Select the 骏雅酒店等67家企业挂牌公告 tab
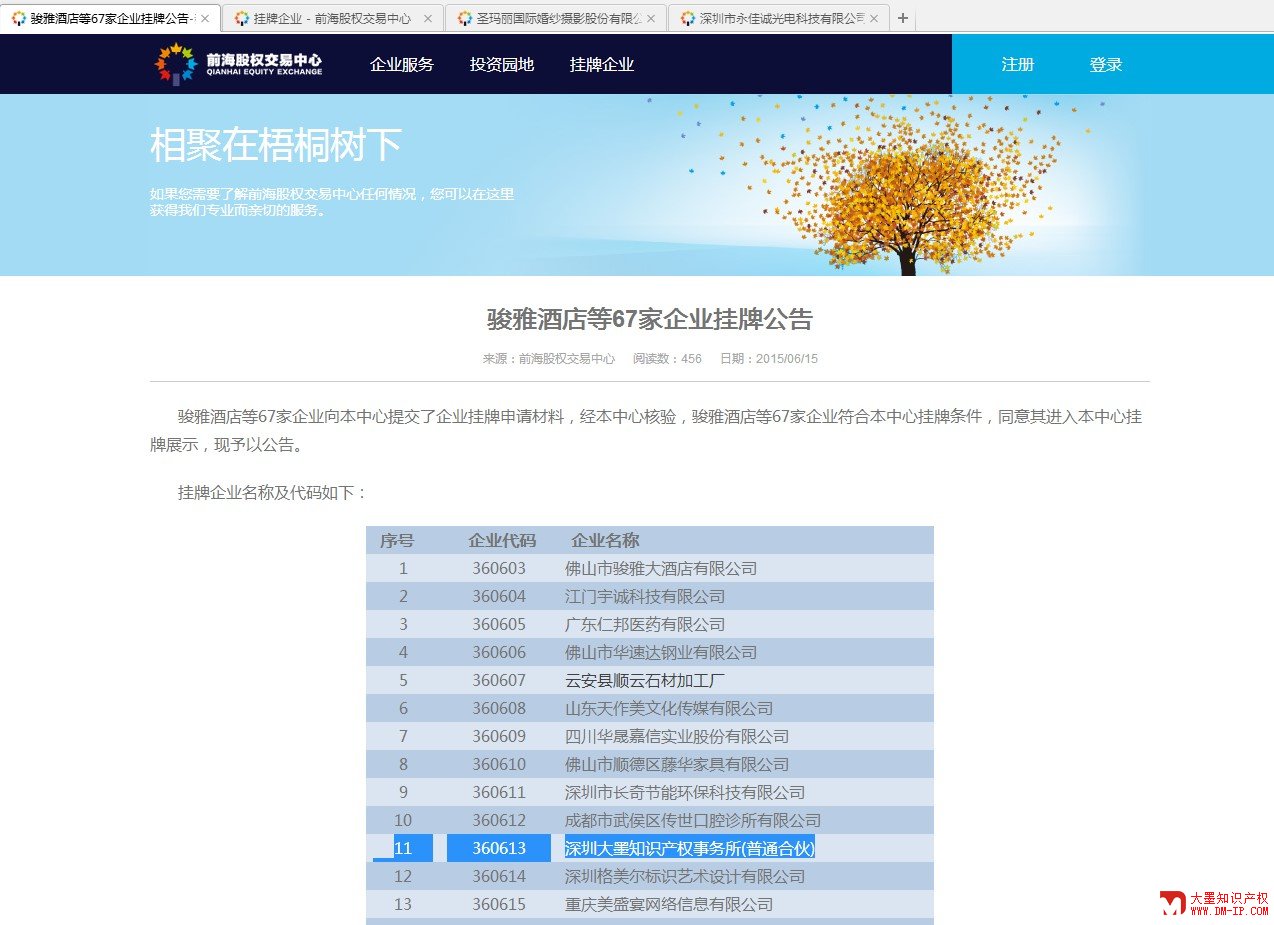This screenshot has width=1274, height=925. point(110,18)
